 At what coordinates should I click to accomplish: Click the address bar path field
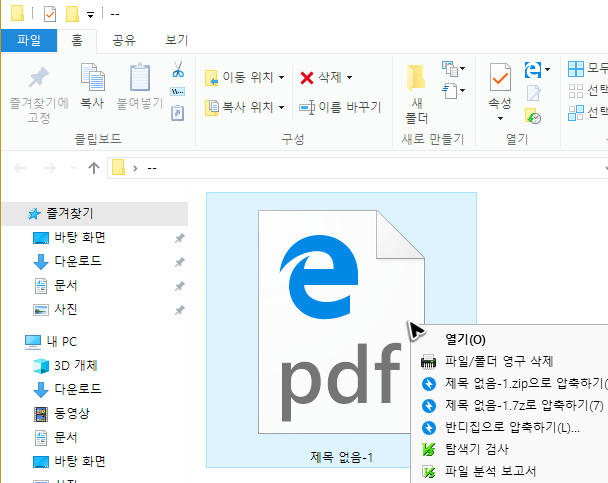(358, 168)
